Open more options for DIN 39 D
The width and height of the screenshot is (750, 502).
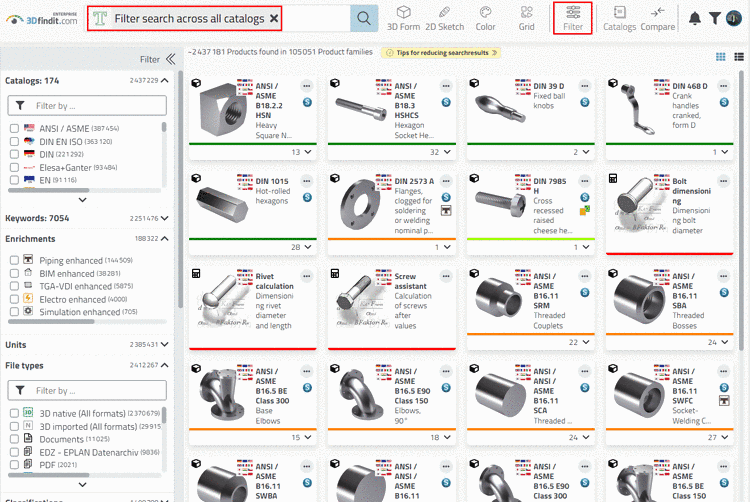click(585, 86)
